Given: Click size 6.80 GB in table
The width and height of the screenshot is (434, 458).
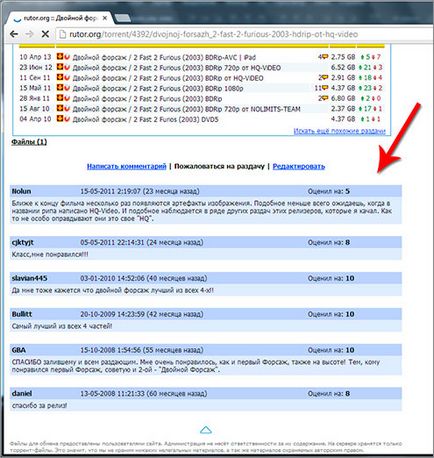Looking at the screenshot, I should pyautogui.click(x=343, y=98).
